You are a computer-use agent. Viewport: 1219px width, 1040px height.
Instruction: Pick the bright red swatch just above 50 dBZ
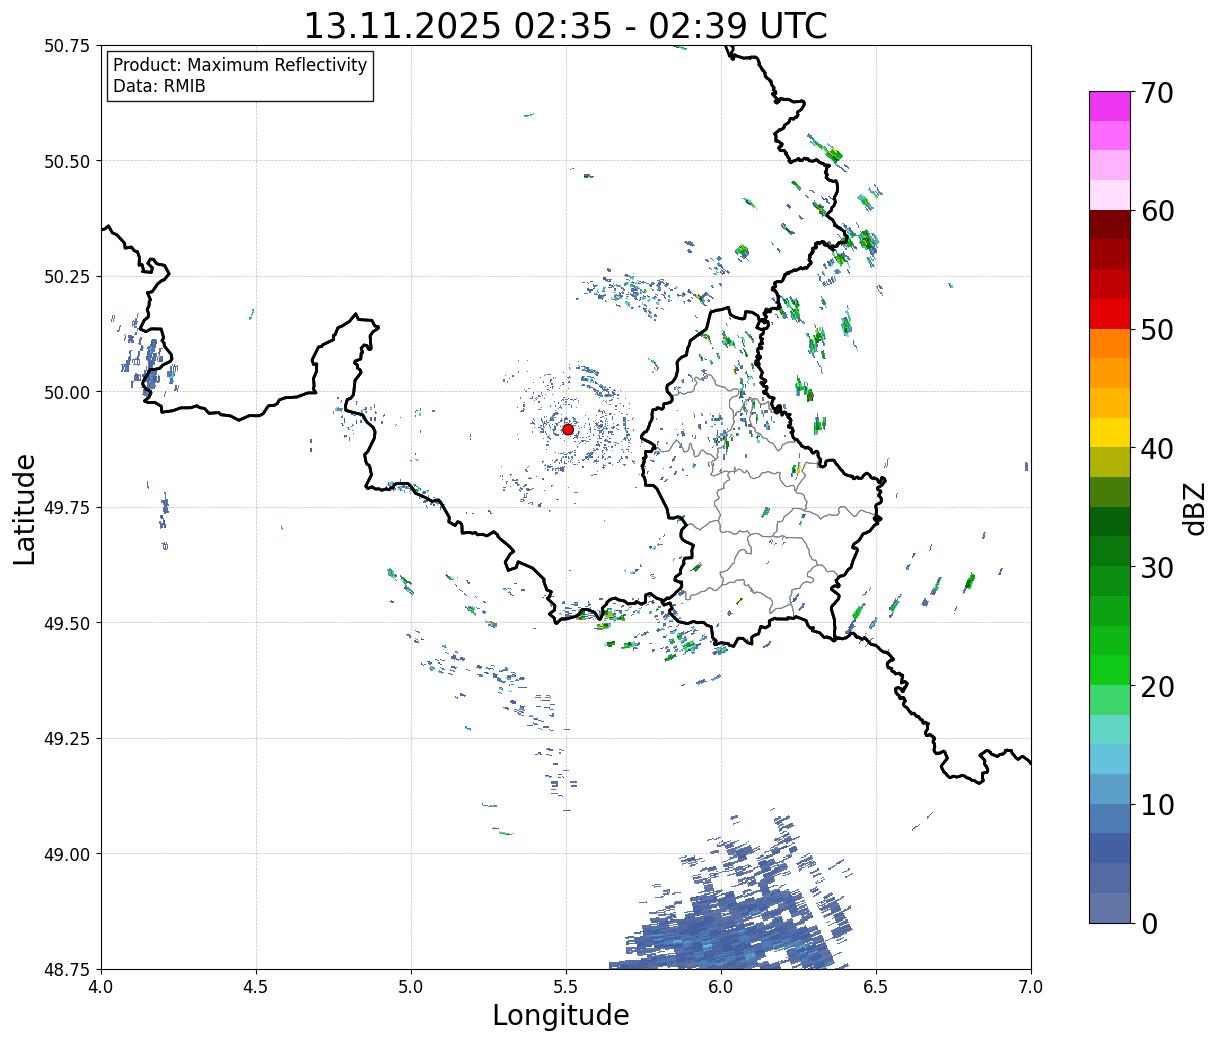coord(1109,314)
